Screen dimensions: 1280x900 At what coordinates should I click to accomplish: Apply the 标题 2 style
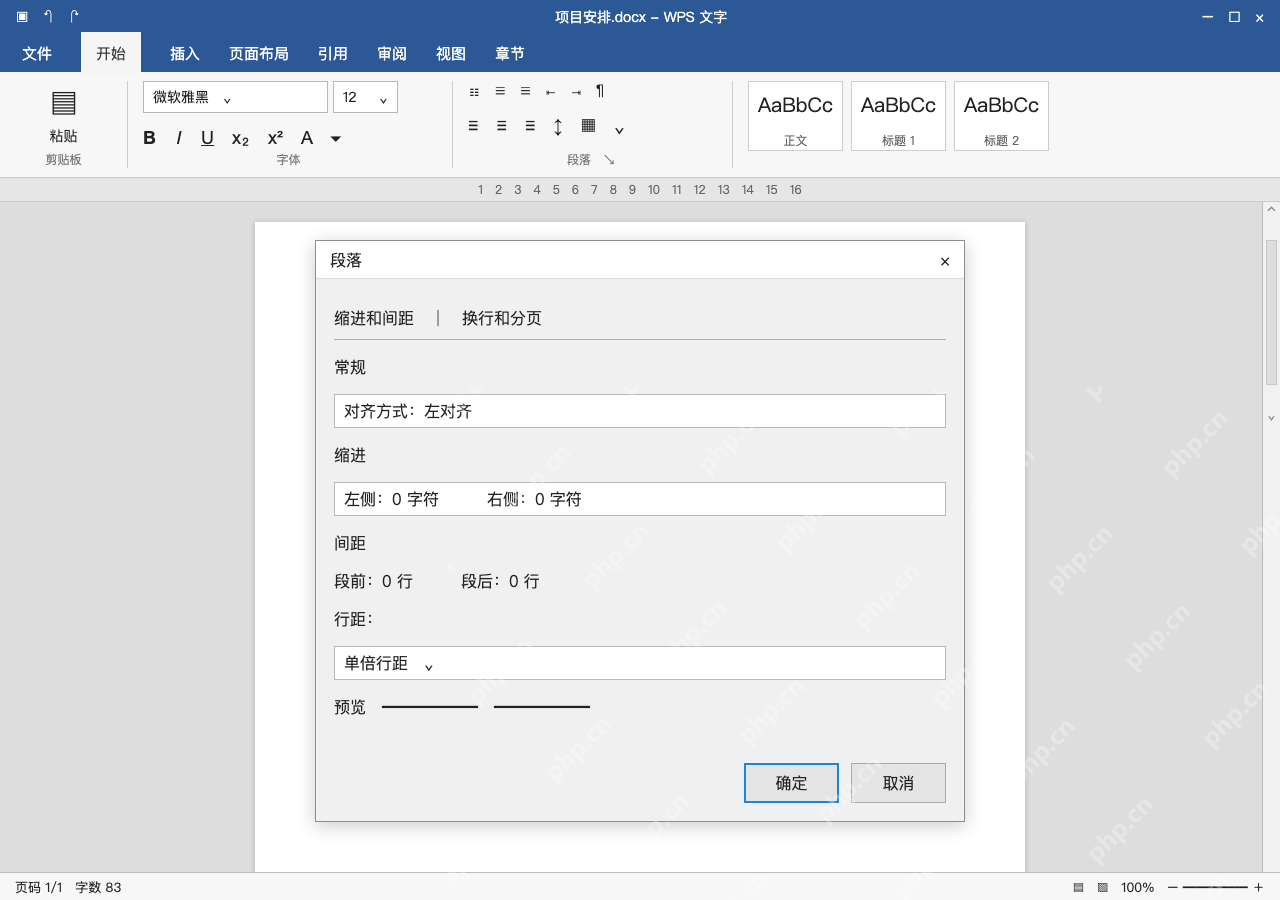click(1001, 116)
